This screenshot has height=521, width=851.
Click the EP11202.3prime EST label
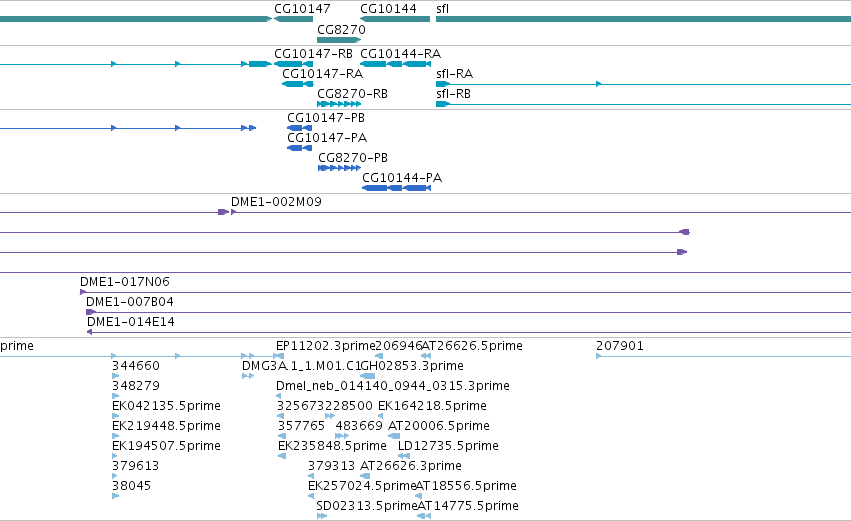click(325, 346)
